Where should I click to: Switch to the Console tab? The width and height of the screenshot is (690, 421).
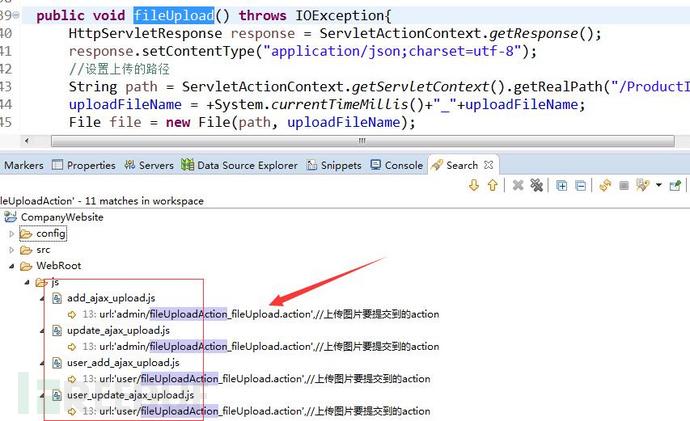pos(396,165)
